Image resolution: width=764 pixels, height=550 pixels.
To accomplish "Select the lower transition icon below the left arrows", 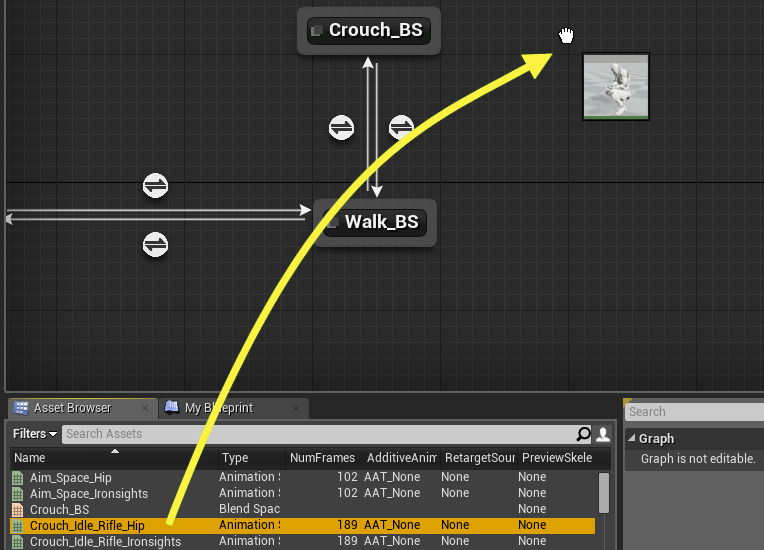I will coord(155,244).
